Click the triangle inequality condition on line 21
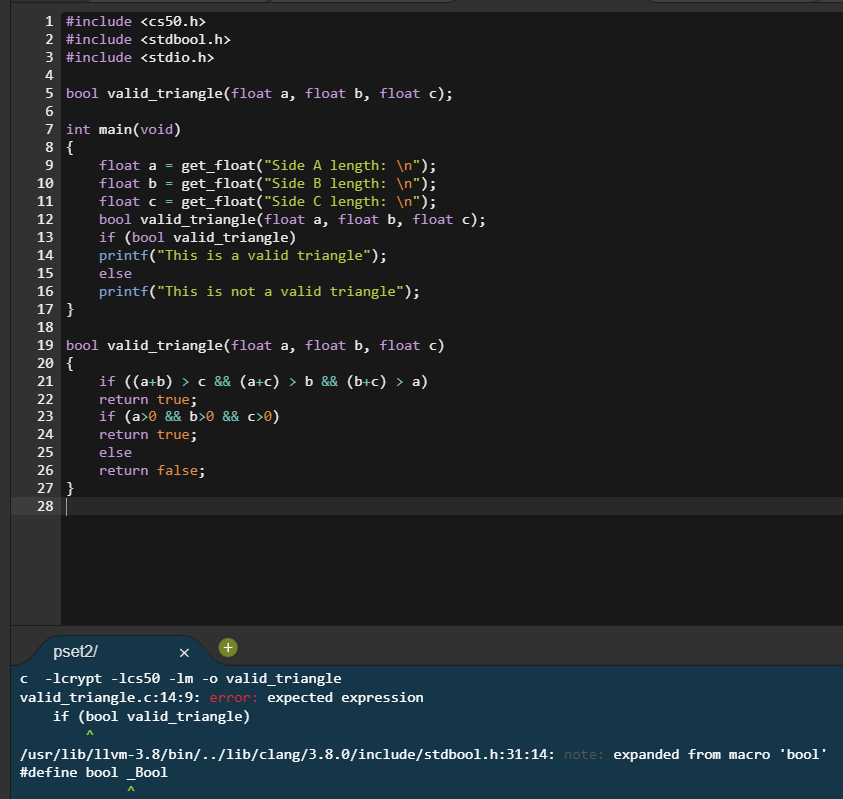This screenshot has width=843, height=799. pos(263,381)
